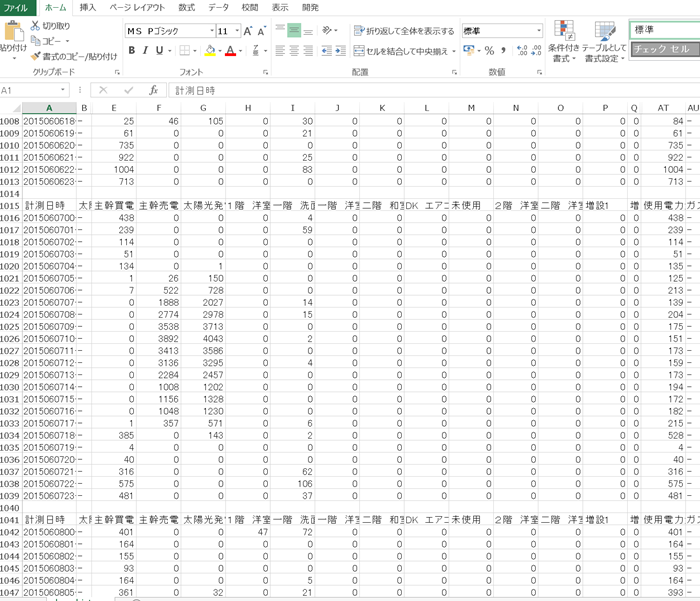Switch to the 挿入 (Insert) tab
This screenshot has width=700, height=601.
(87, 7)
